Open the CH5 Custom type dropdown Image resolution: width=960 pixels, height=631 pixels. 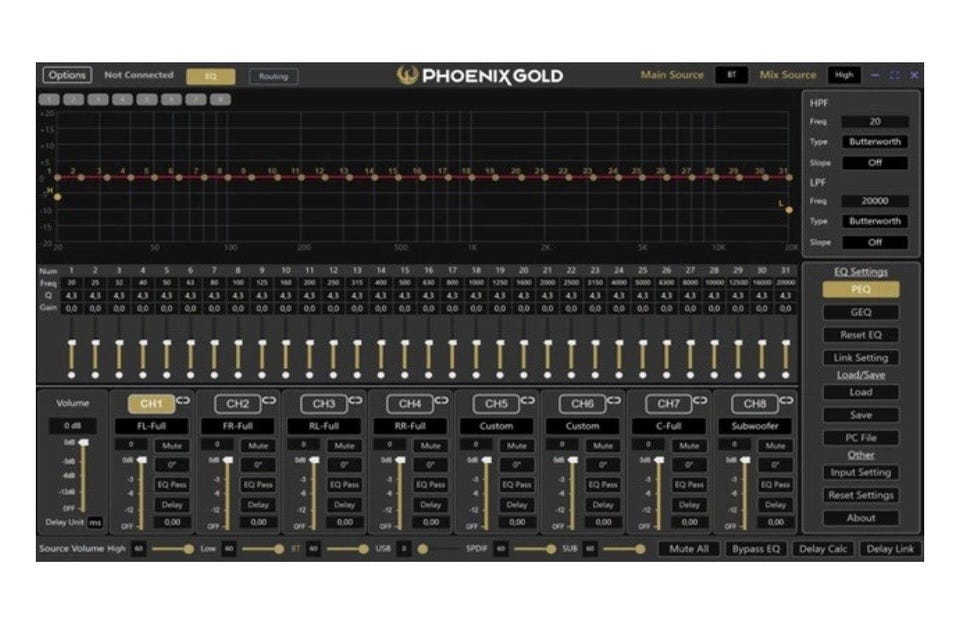(496, 426)
